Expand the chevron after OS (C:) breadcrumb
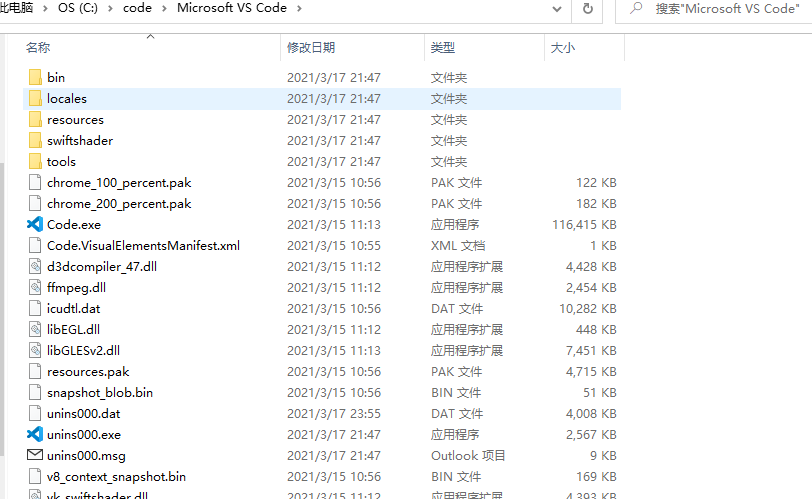Screen dimensions: 812x499 click(110, 8)
